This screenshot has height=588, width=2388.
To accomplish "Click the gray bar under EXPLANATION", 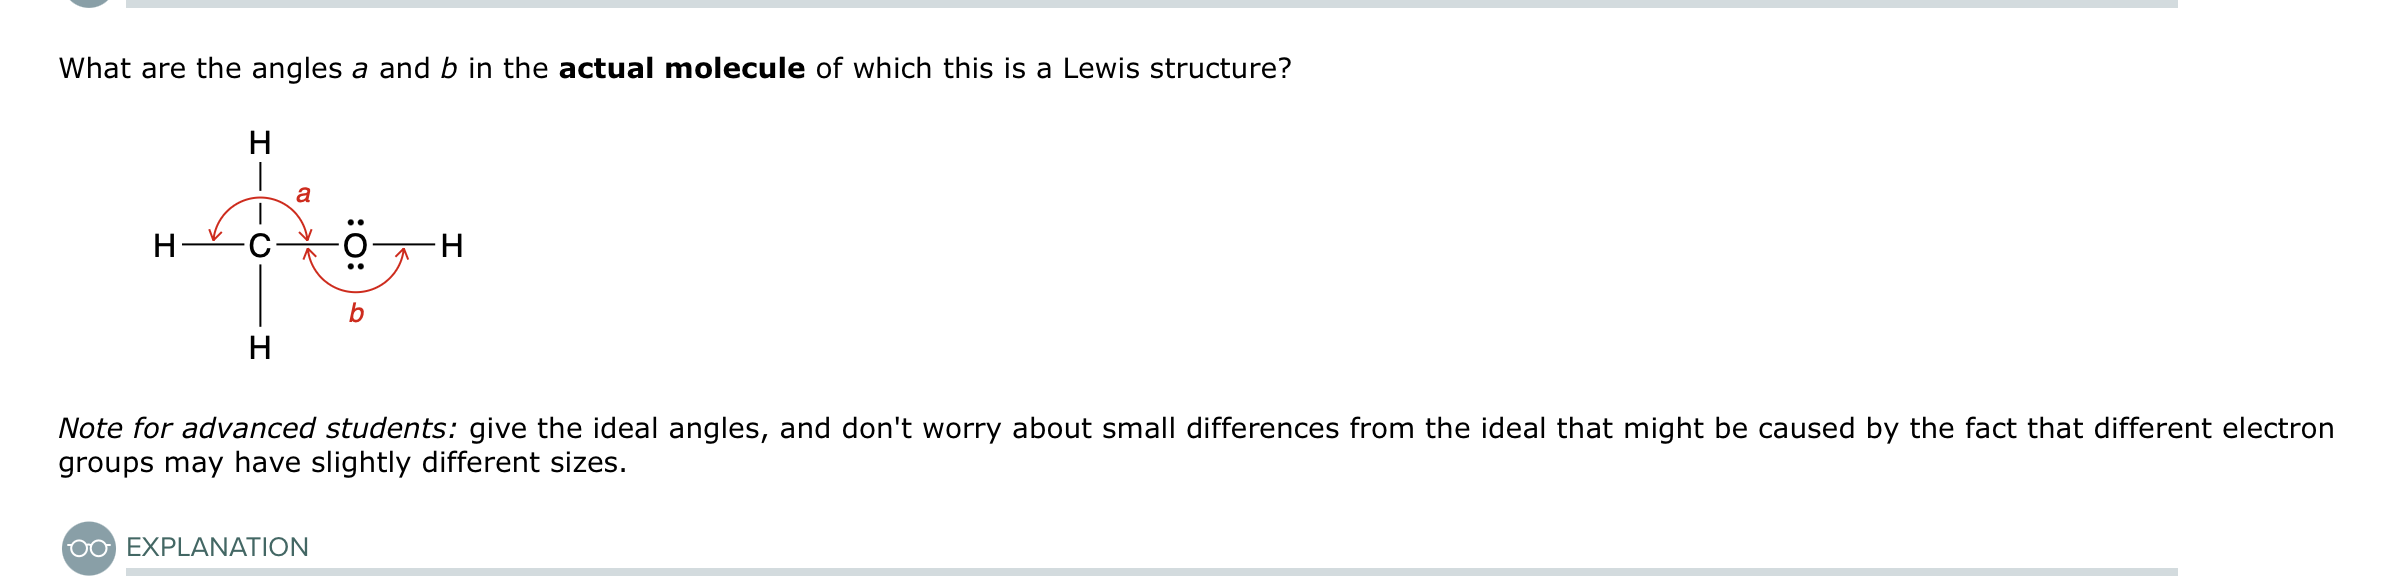I will click(x=1150, y=572).
